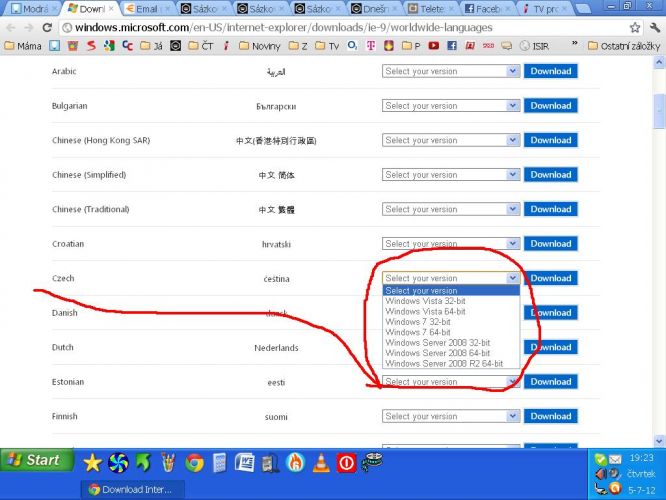The image size is (666, 500).
Task: Click the green arrow quick launch icon
Action: (143, 463)
